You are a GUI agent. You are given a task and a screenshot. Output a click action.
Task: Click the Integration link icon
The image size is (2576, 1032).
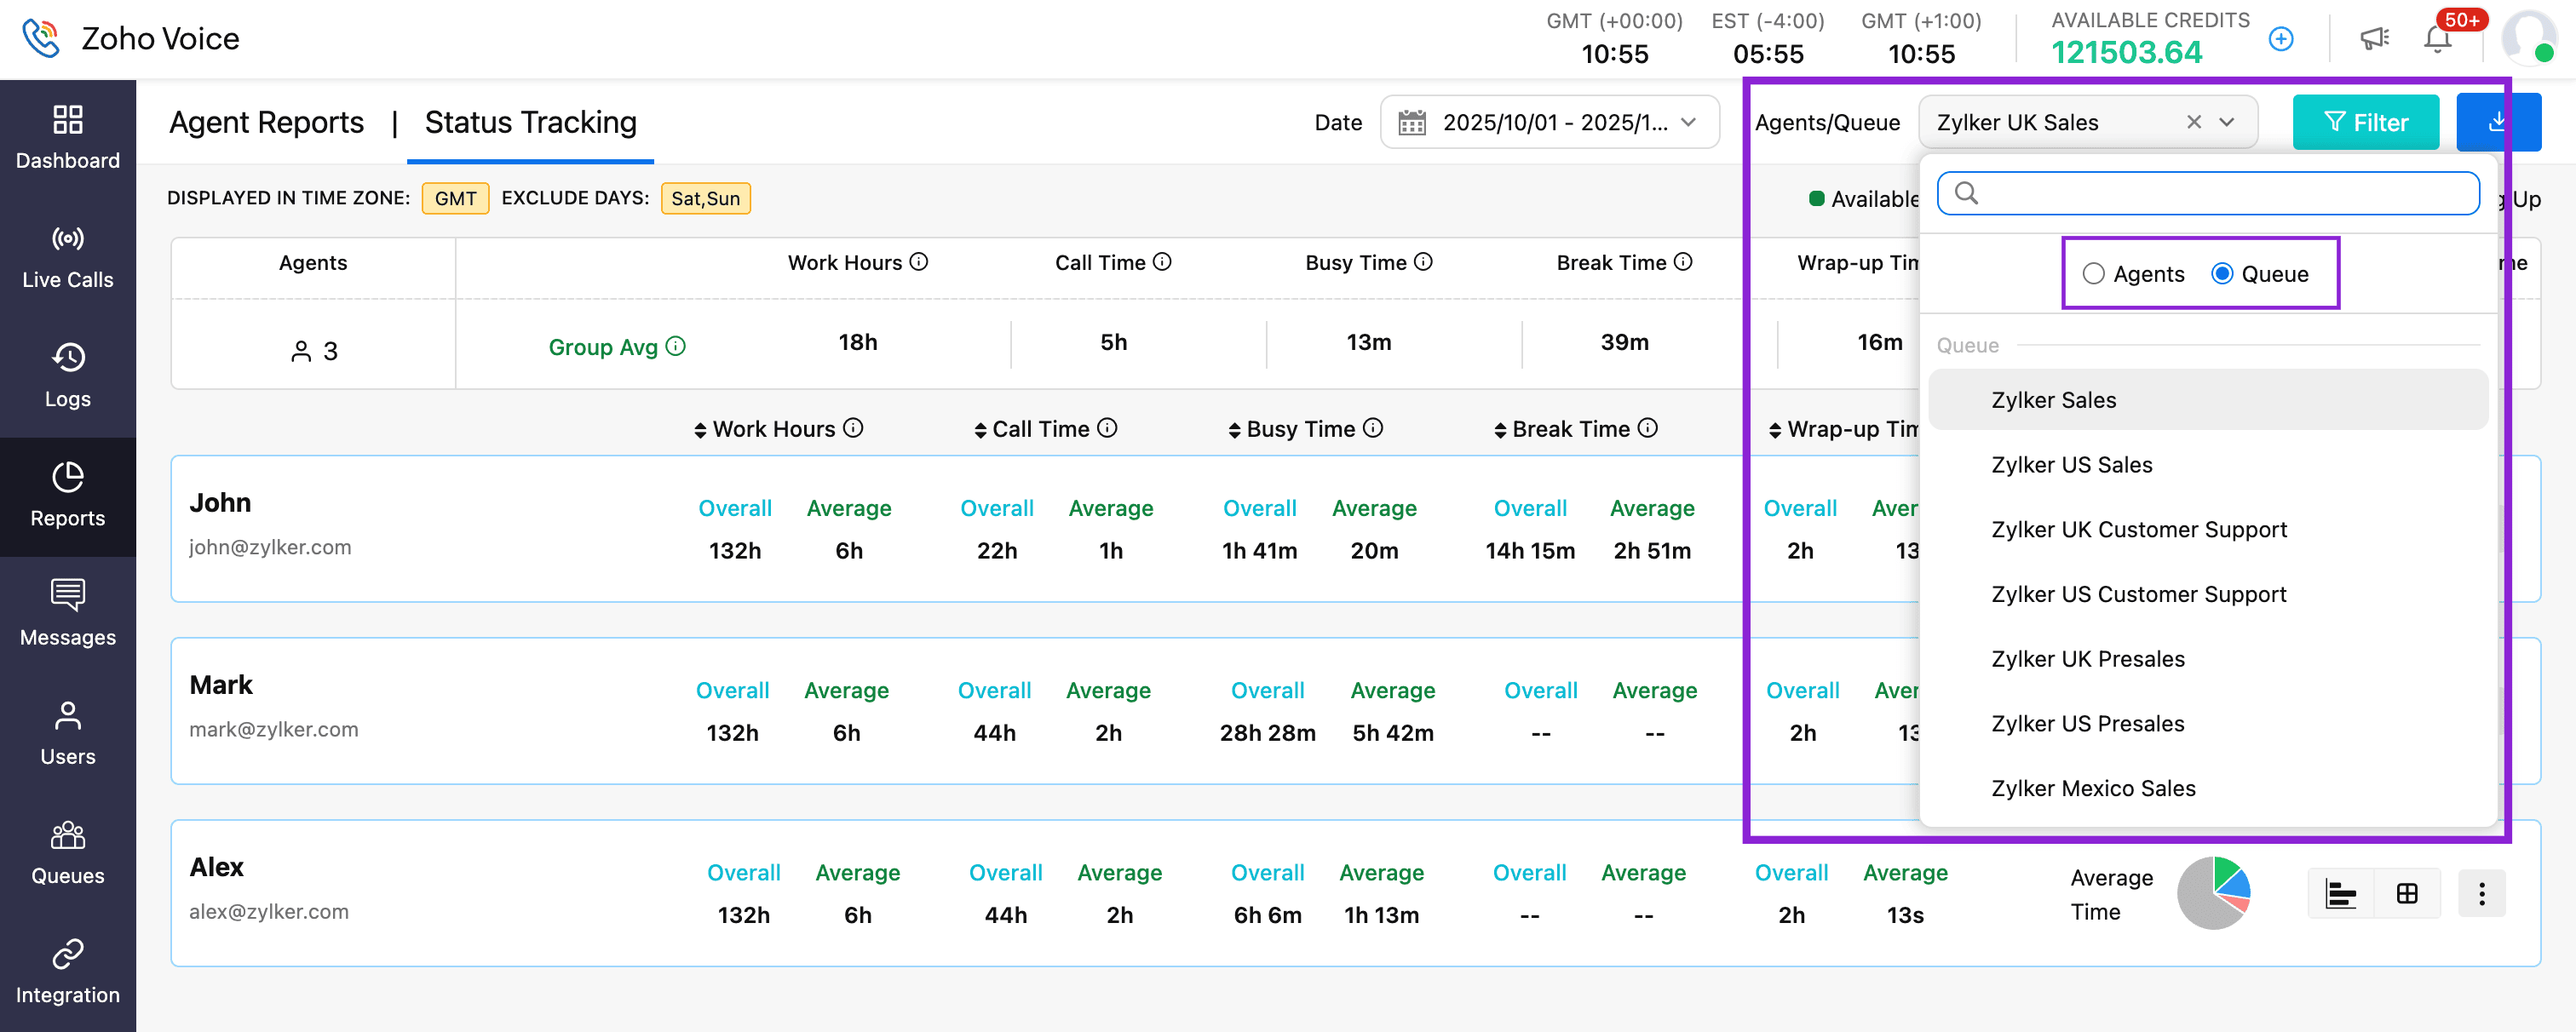pos(67,953)
